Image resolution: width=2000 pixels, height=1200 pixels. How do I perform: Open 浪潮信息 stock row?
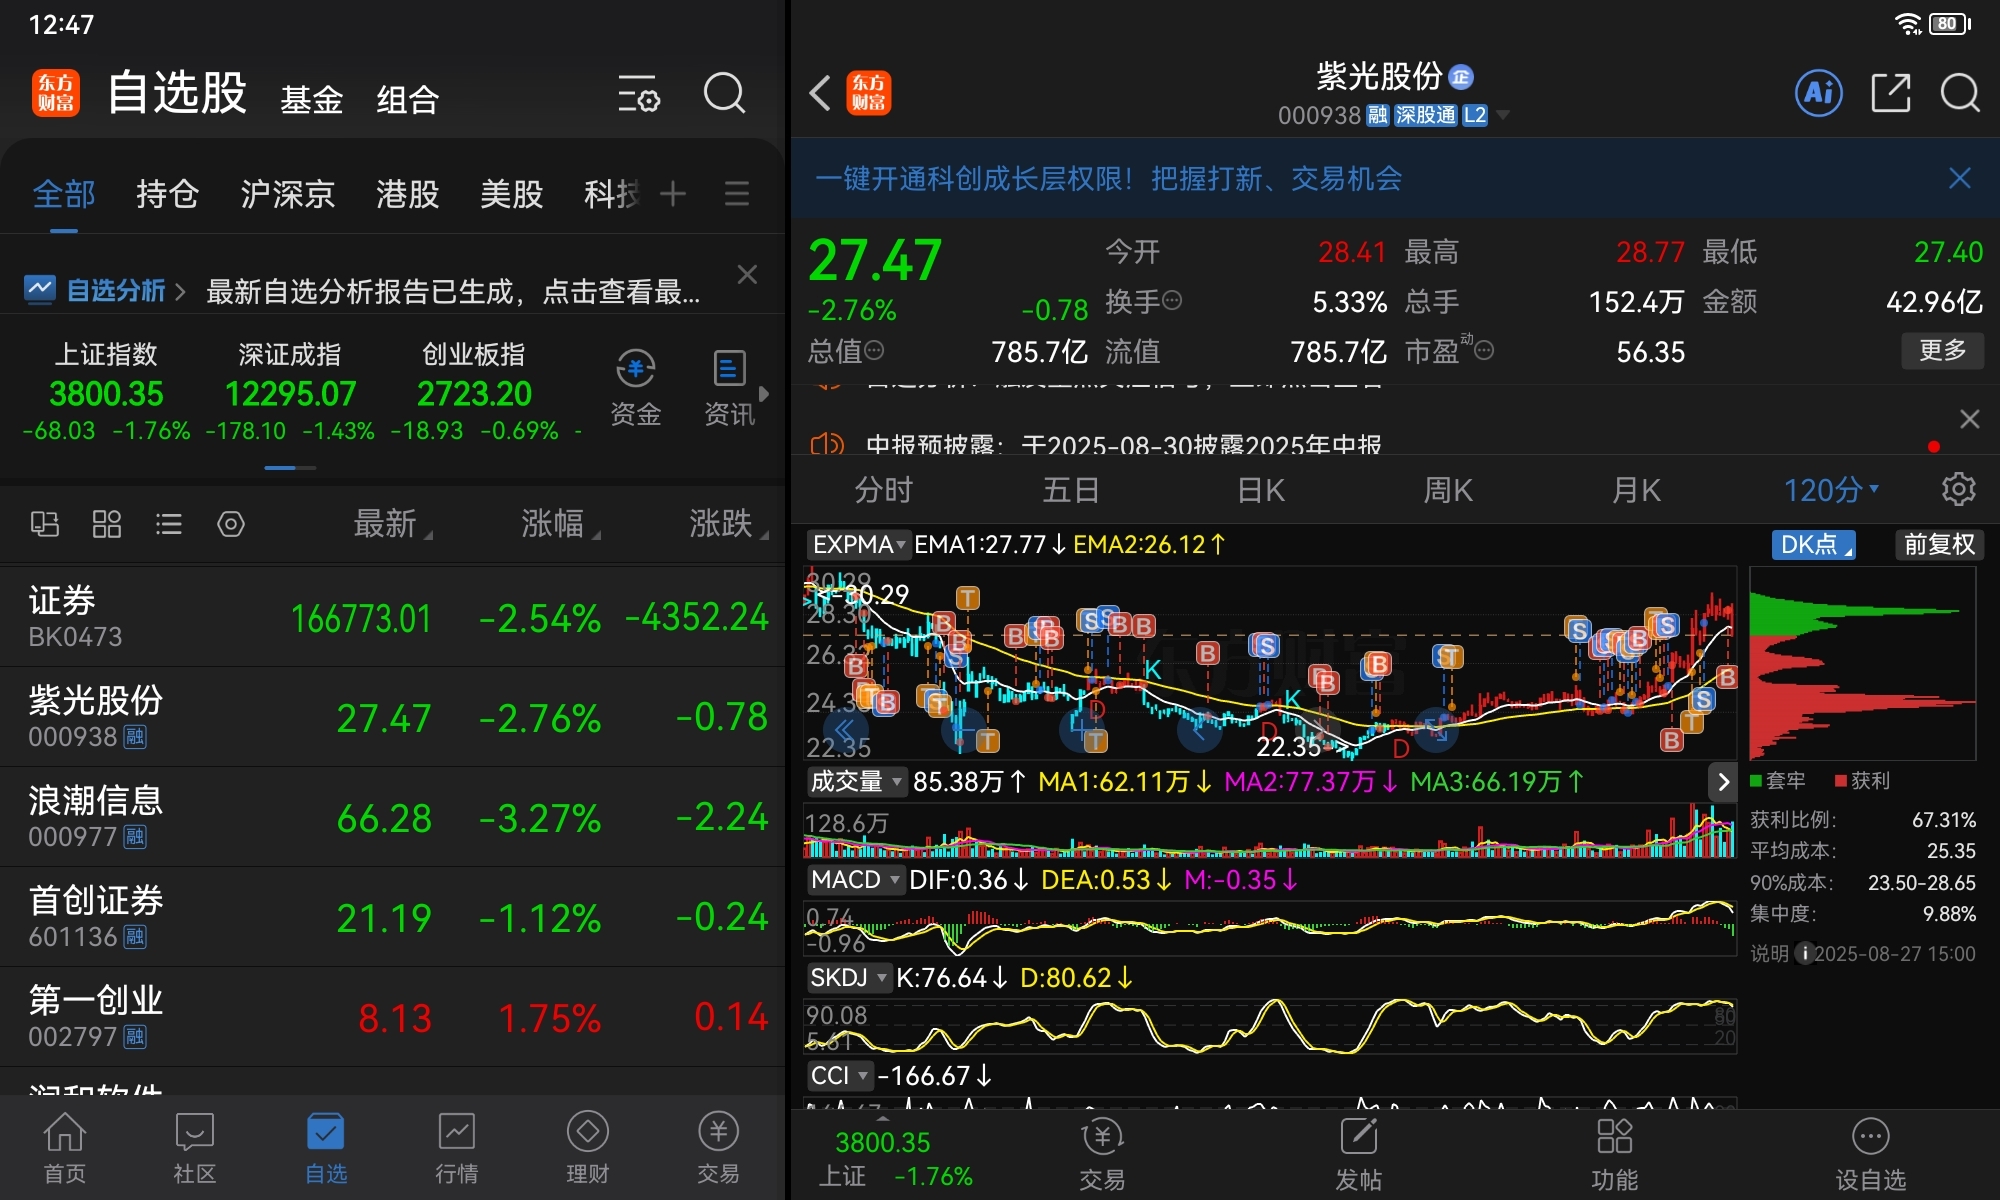point(392,816)
